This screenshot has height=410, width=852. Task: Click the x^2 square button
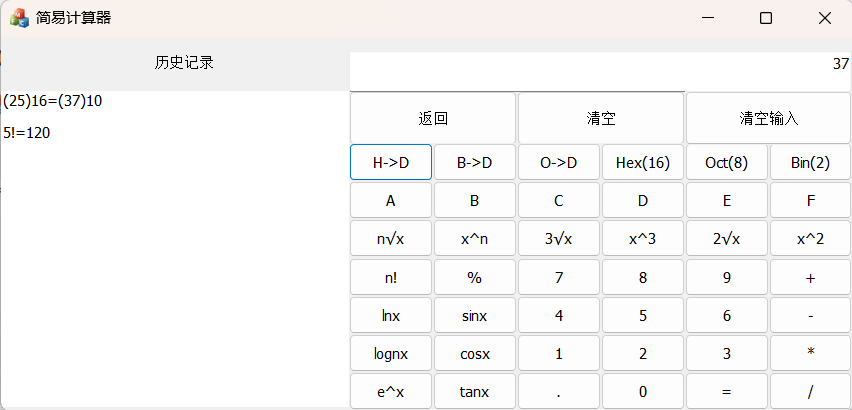tap(810, 239)
